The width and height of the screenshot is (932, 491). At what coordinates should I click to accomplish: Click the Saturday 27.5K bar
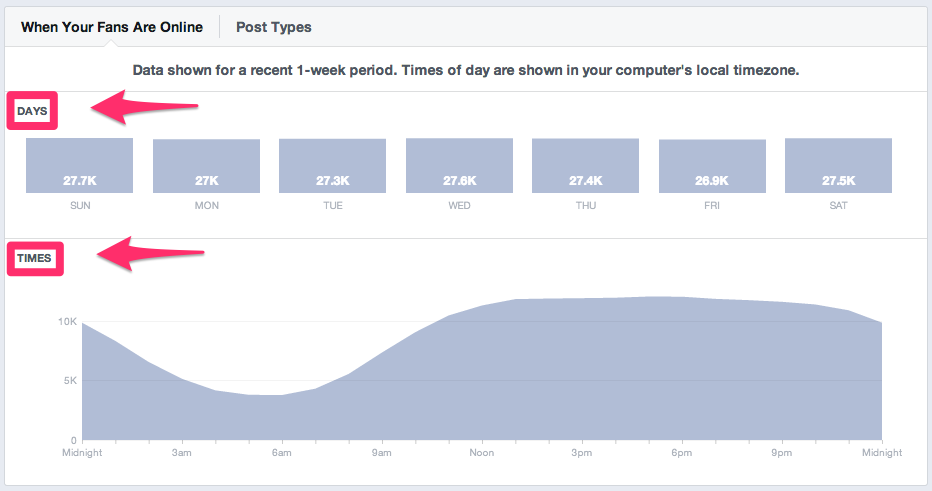[x=838, y=165]
